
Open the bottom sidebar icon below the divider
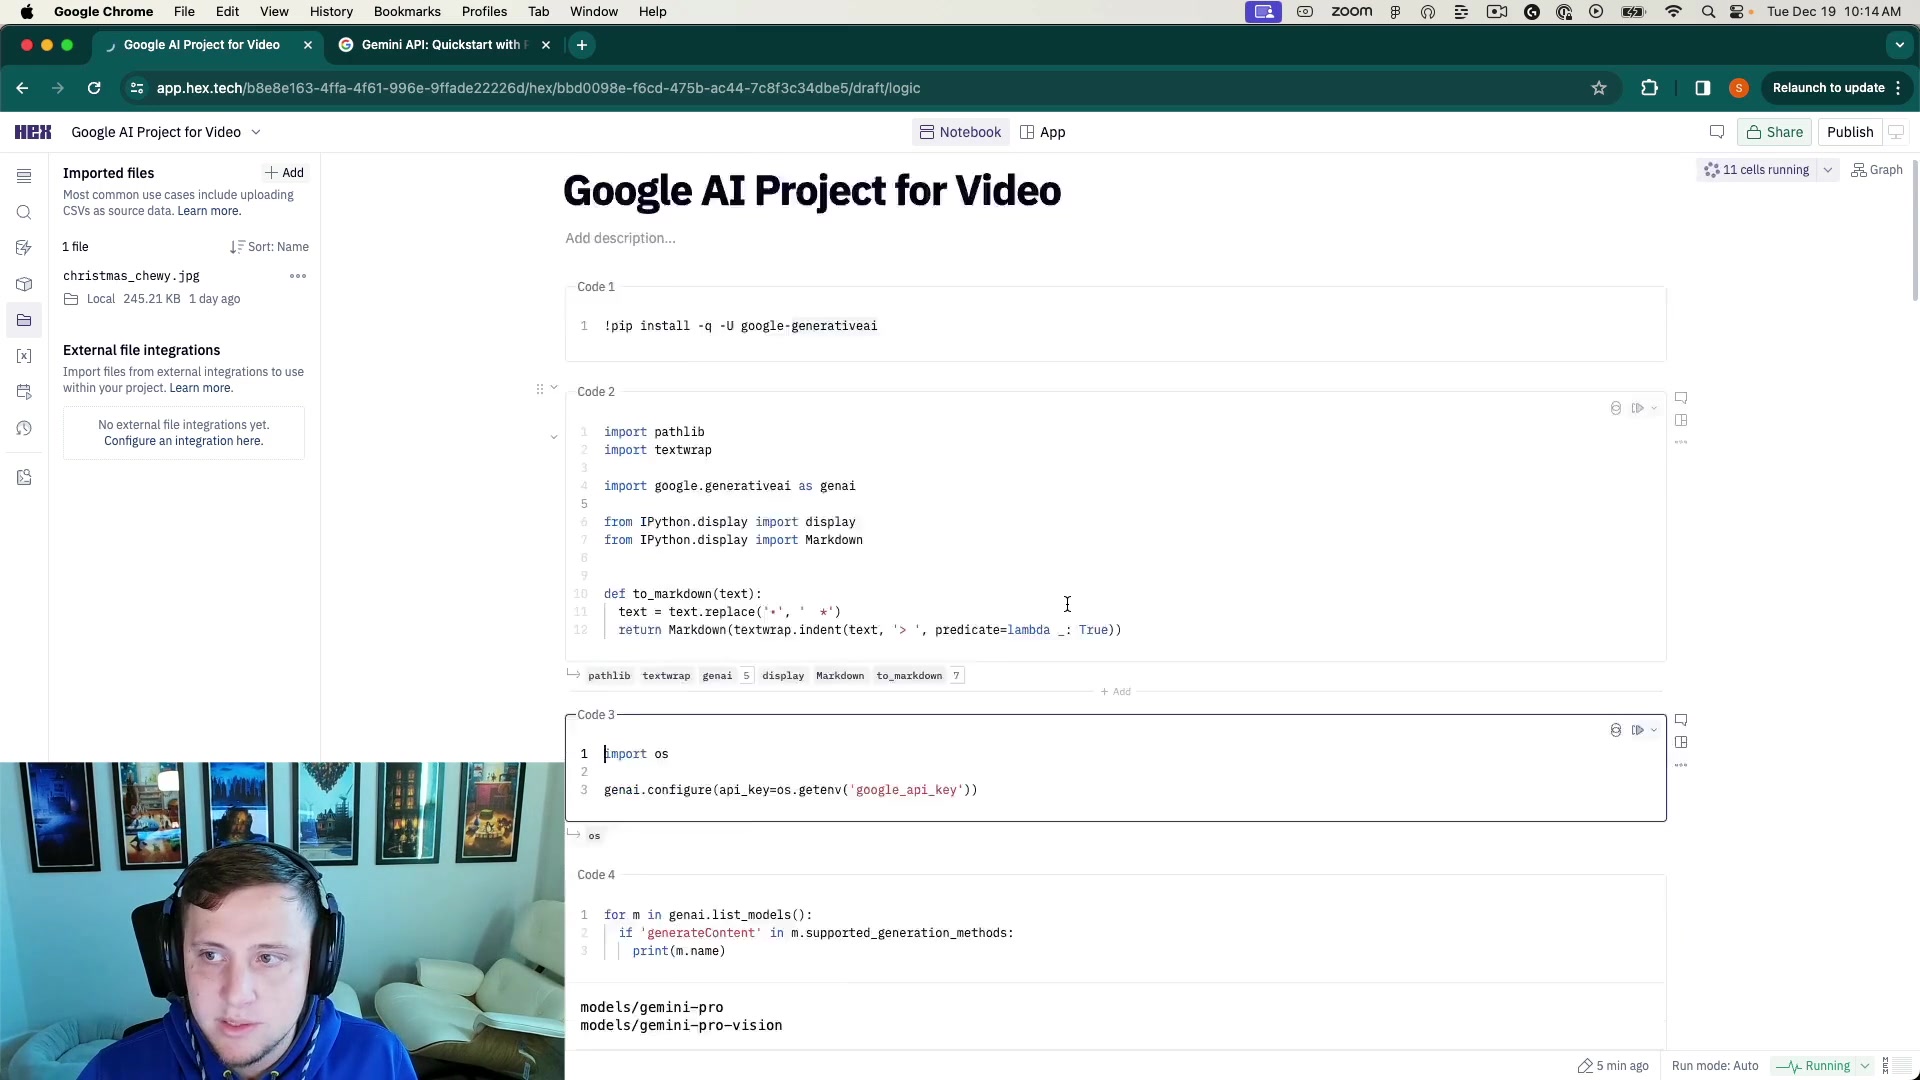click(x=24, y=478)
